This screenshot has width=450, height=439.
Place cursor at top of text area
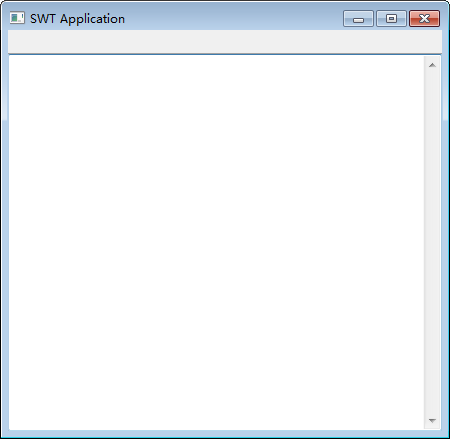[216, 62]
